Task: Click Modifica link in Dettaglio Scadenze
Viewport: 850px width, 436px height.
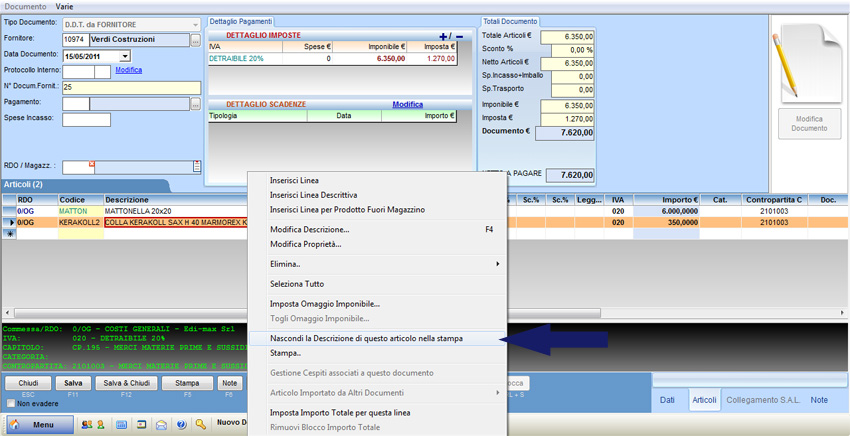Action: pyautogui.click(x=407, y=104)
